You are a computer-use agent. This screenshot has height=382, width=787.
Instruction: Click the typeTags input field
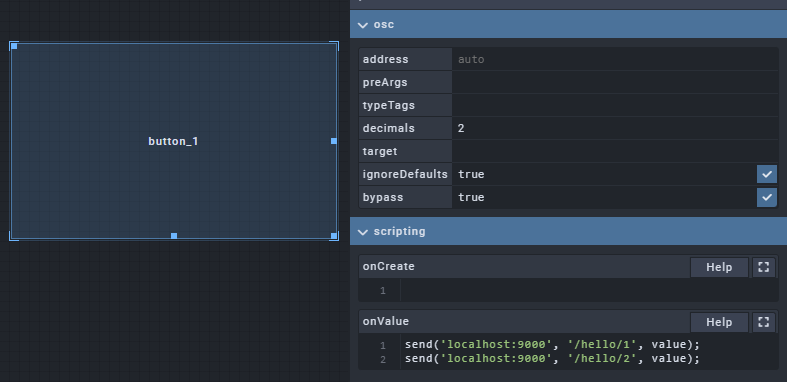615,105
